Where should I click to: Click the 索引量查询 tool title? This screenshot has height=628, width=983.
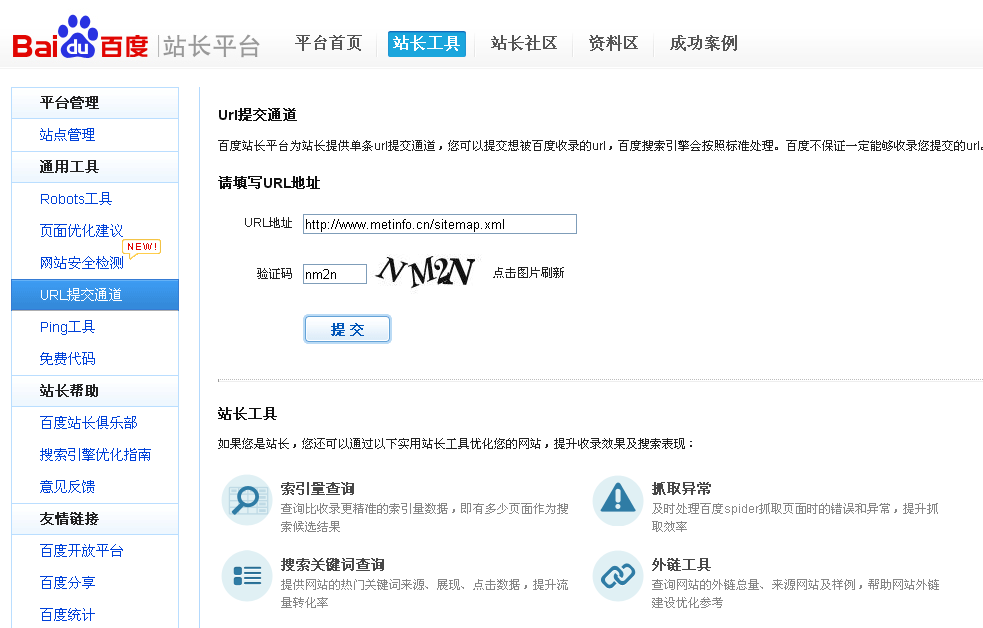(x=317, y=489)
